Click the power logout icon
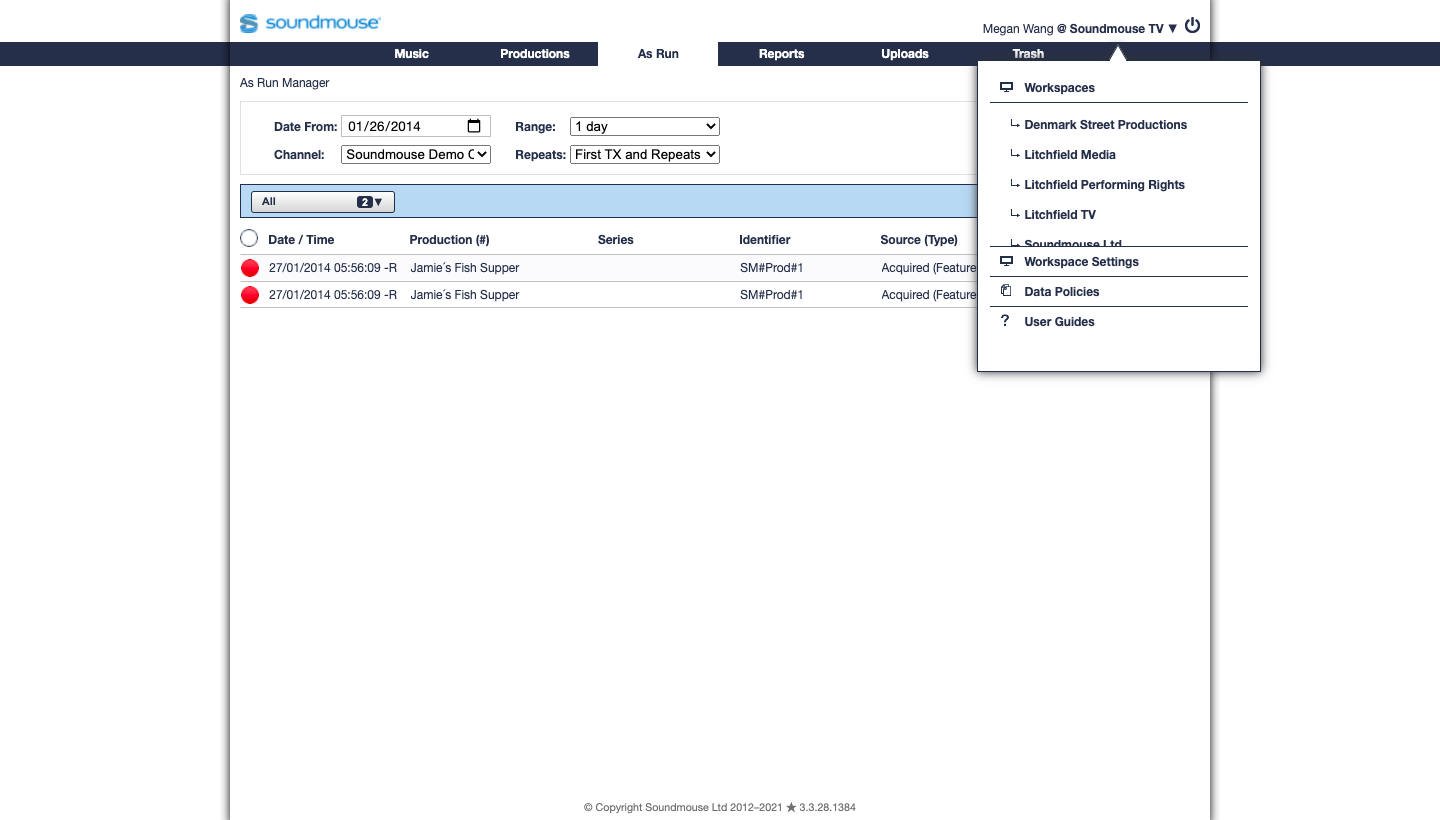Image resolution: width=1440 pixels, height=820 pixels. (x=1192, y=26)
